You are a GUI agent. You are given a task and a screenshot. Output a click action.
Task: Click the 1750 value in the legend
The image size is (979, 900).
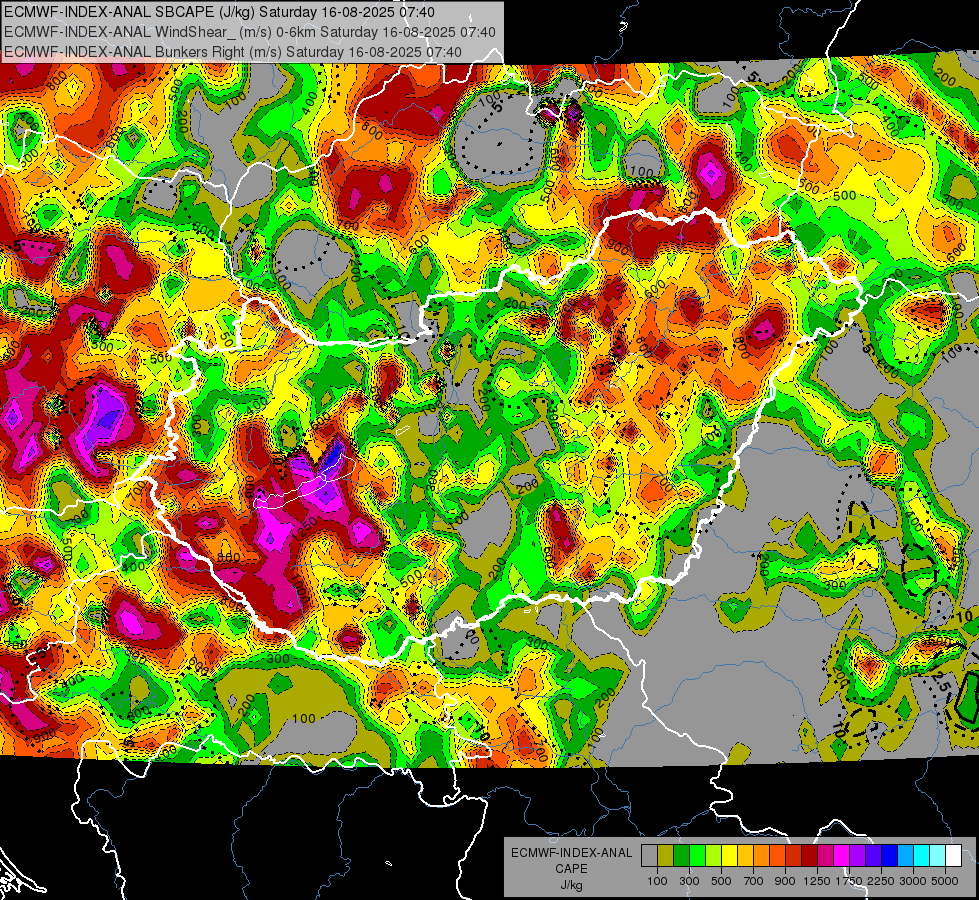[849, 881]
